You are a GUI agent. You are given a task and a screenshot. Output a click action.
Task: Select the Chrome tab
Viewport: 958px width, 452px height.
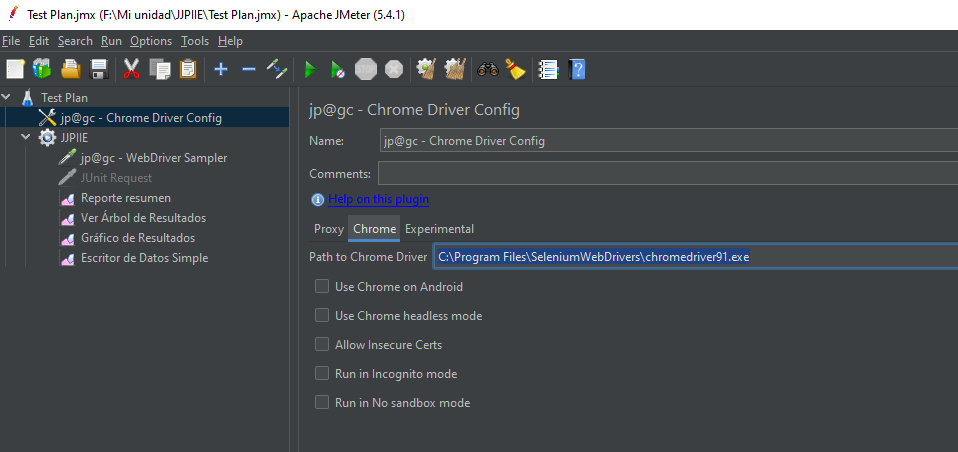[375, 229]
